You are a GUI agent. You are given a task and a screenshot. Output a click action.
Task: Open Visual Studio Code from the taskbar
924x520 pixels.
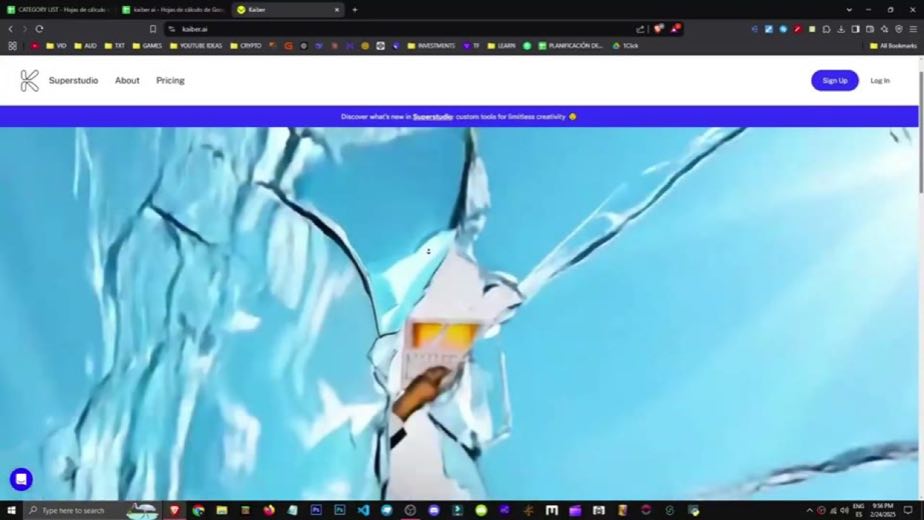click(363, 510)
